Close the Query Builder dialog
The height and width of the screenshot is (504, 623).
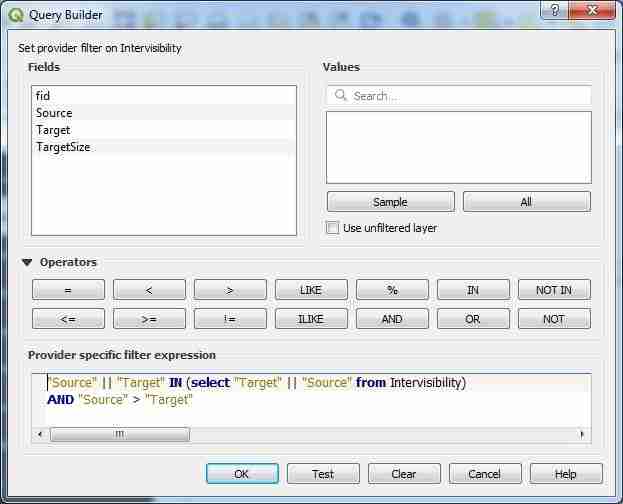pos(592,10)
